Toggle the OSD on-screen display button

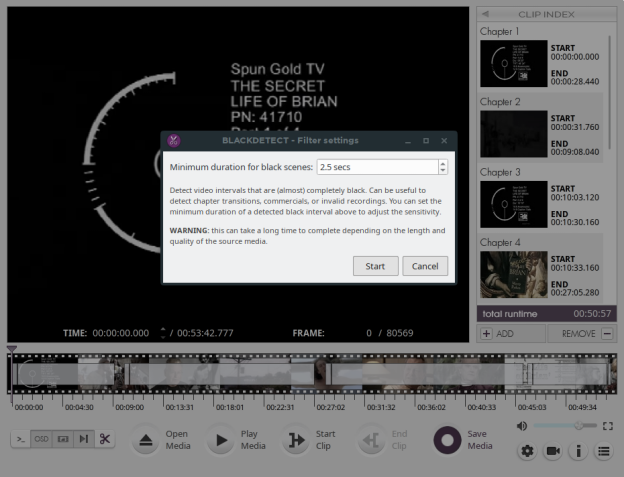point(41,439)
